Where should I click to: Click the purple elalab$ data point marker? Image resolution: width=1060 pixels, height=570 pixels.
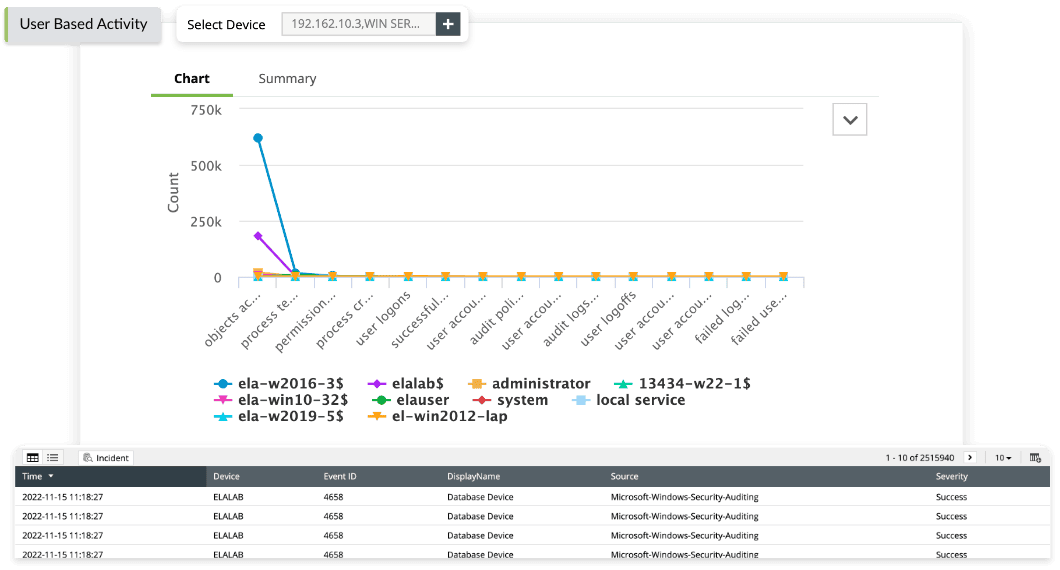[x=258, y=236]
